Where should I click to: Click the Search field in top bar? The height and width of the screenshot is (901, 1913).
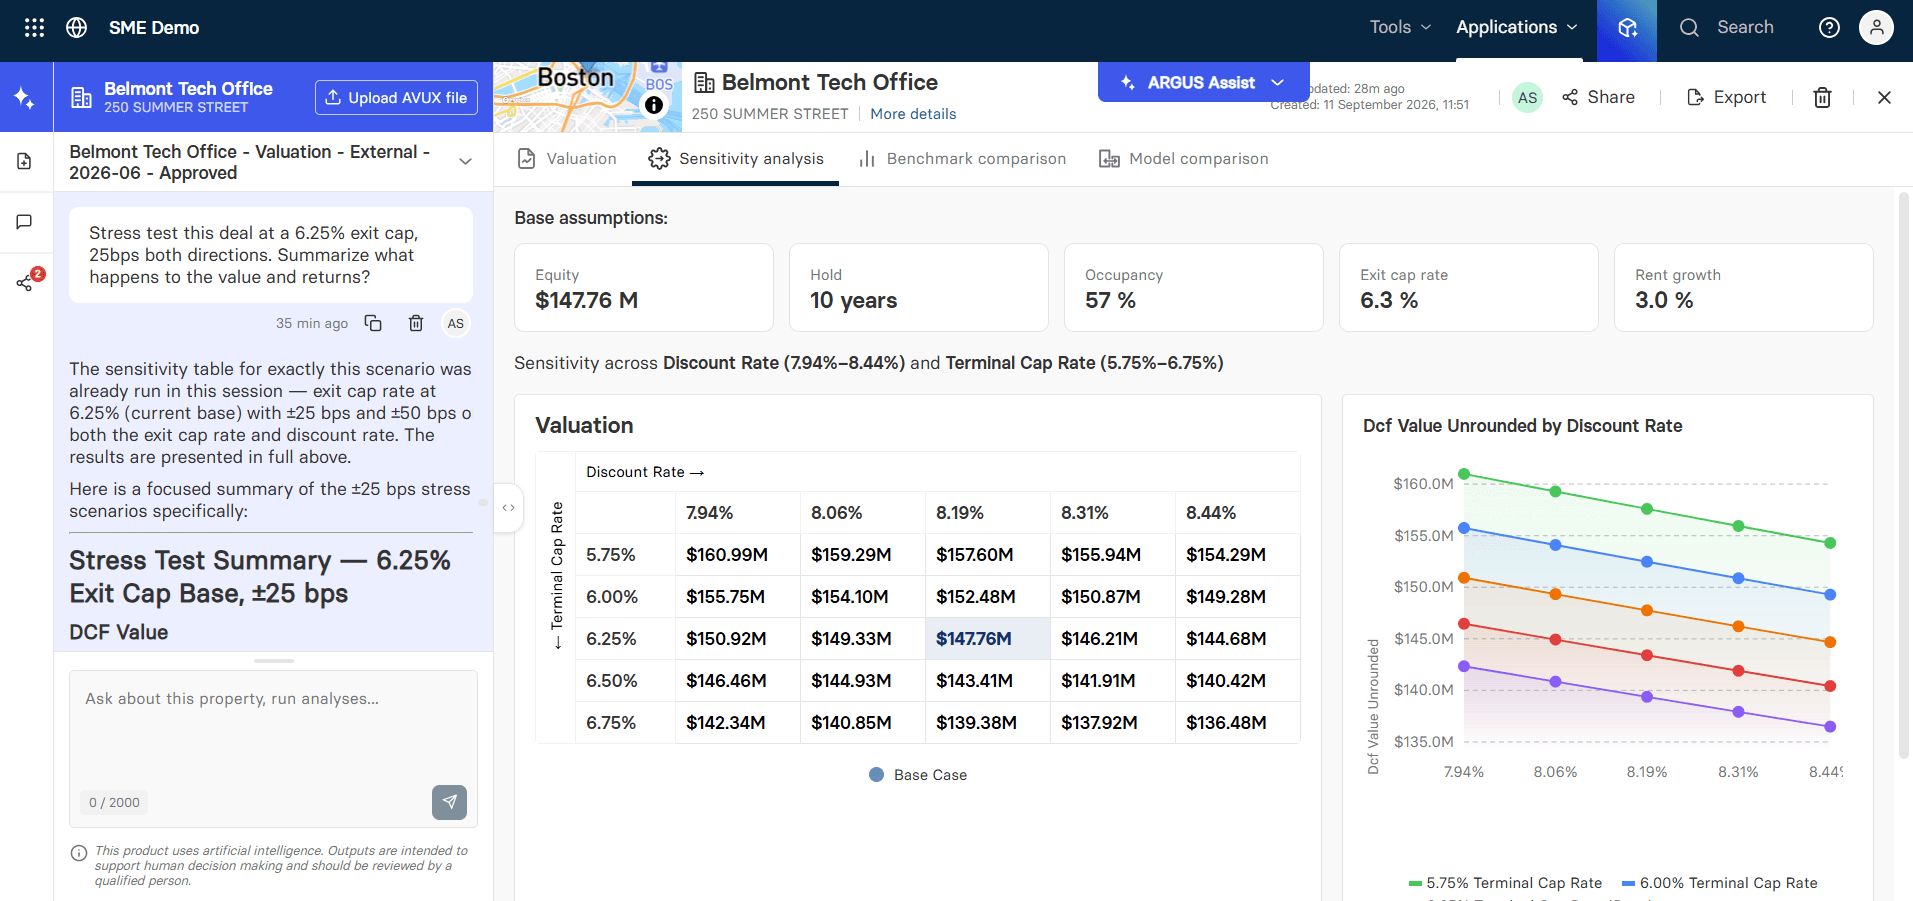(x=1727, y=28)
